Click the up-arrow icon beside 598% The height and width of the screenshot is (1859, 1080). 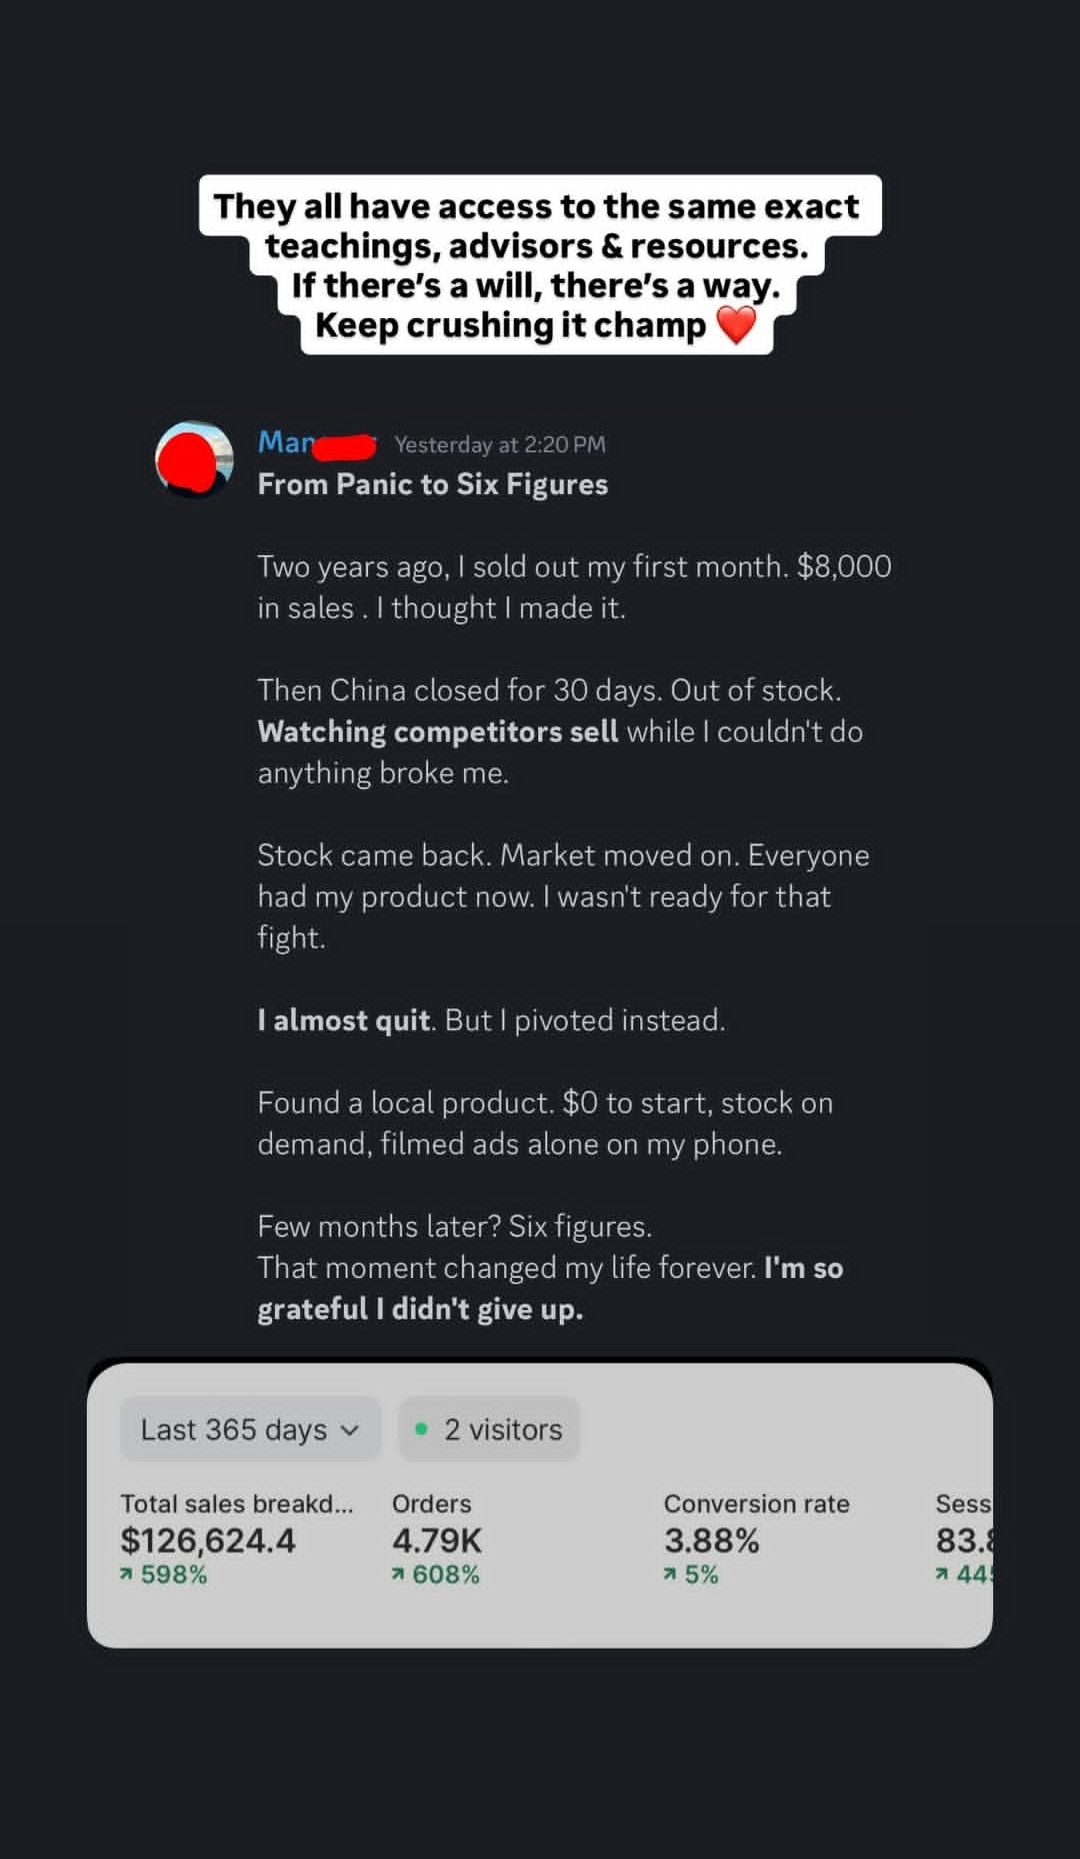click(126, 1575)
